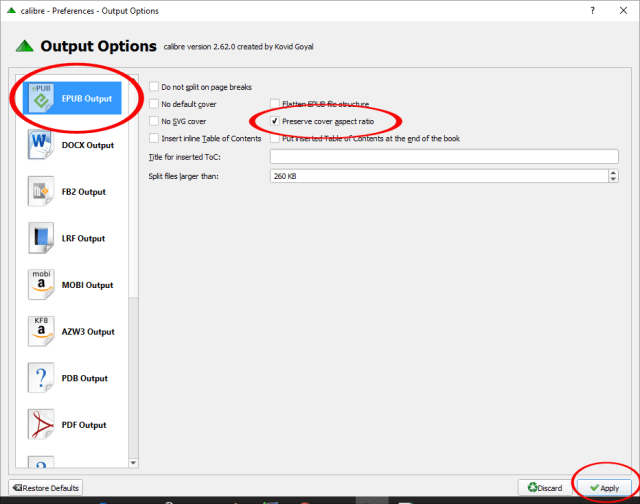Click the scroll down arrow of format list
The image size is (640, 504).
coord(133,463)
